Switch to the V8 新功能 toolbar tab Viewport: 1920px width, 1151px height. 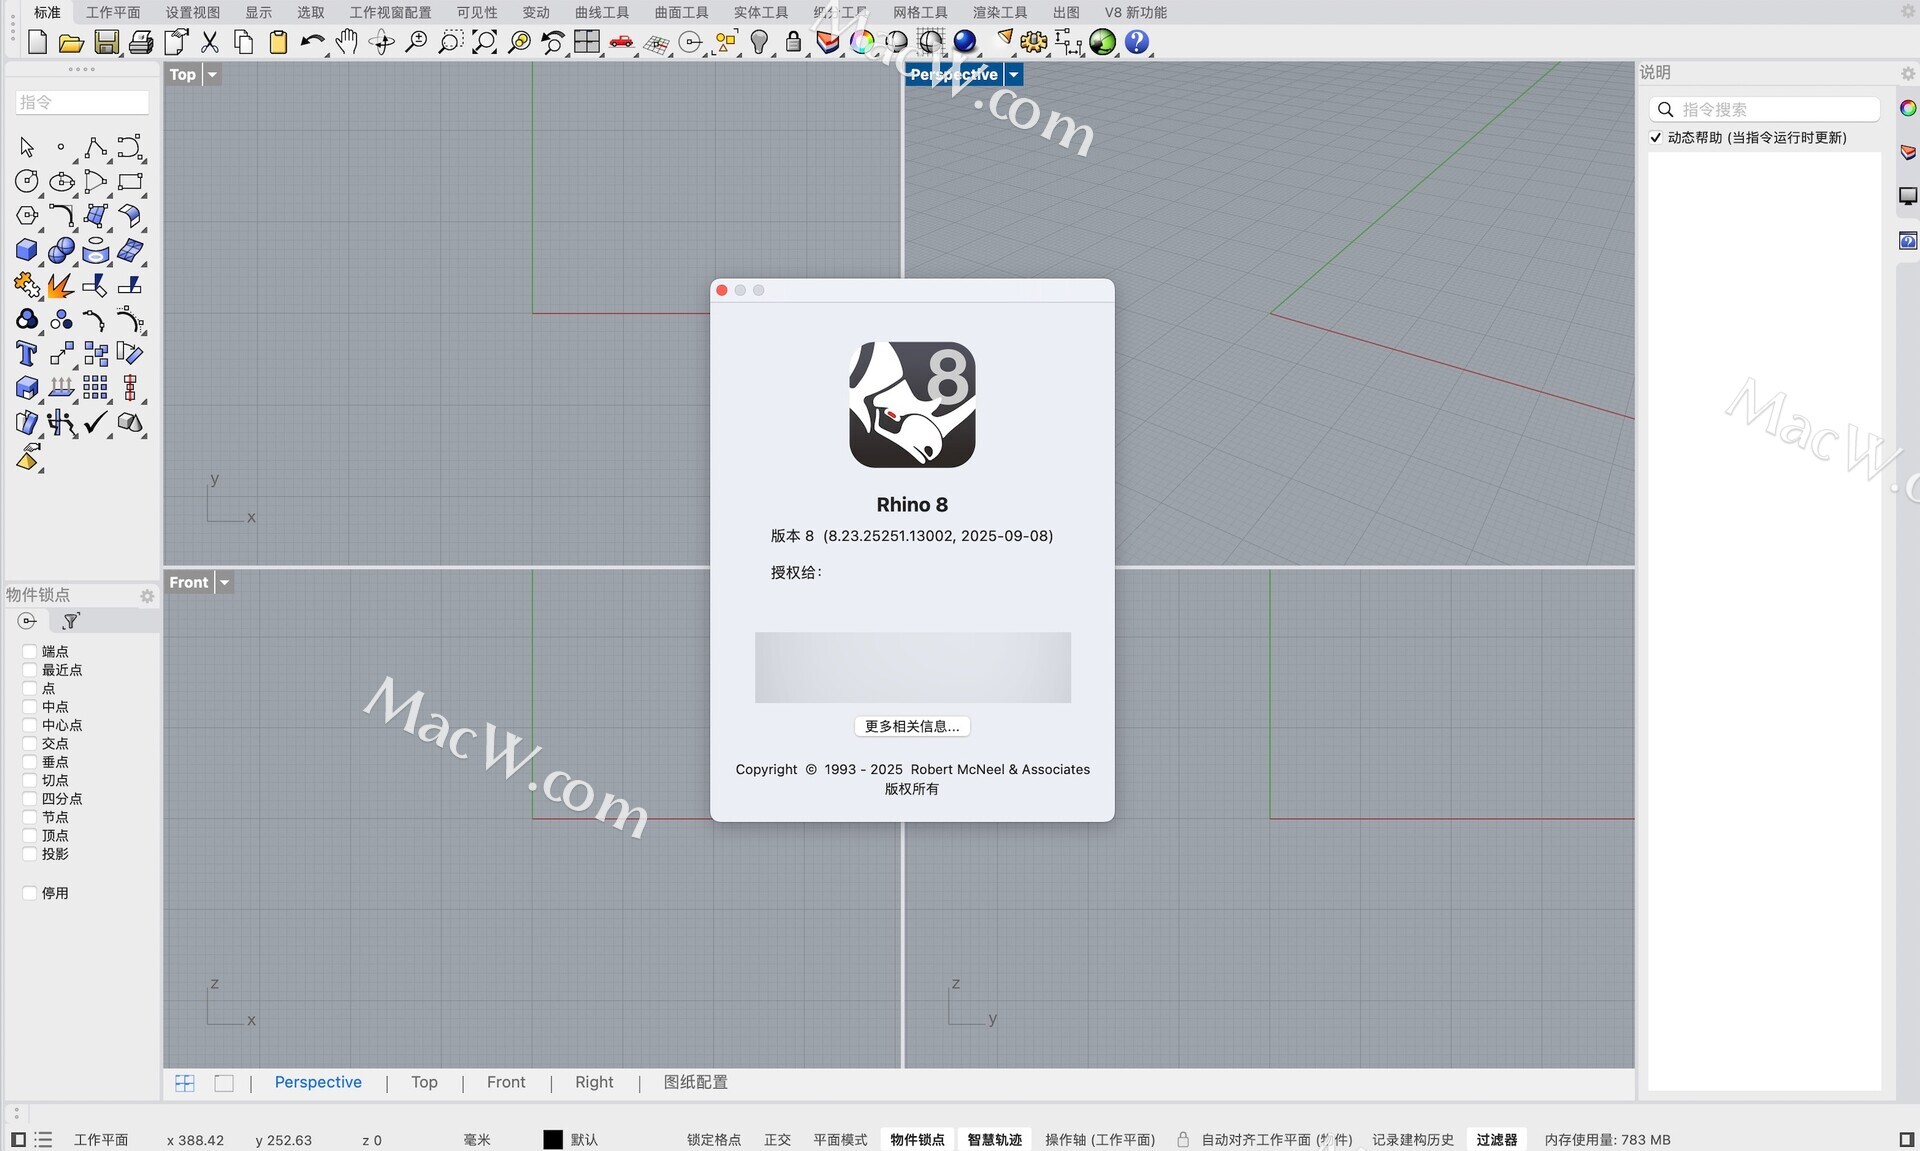1136,12
